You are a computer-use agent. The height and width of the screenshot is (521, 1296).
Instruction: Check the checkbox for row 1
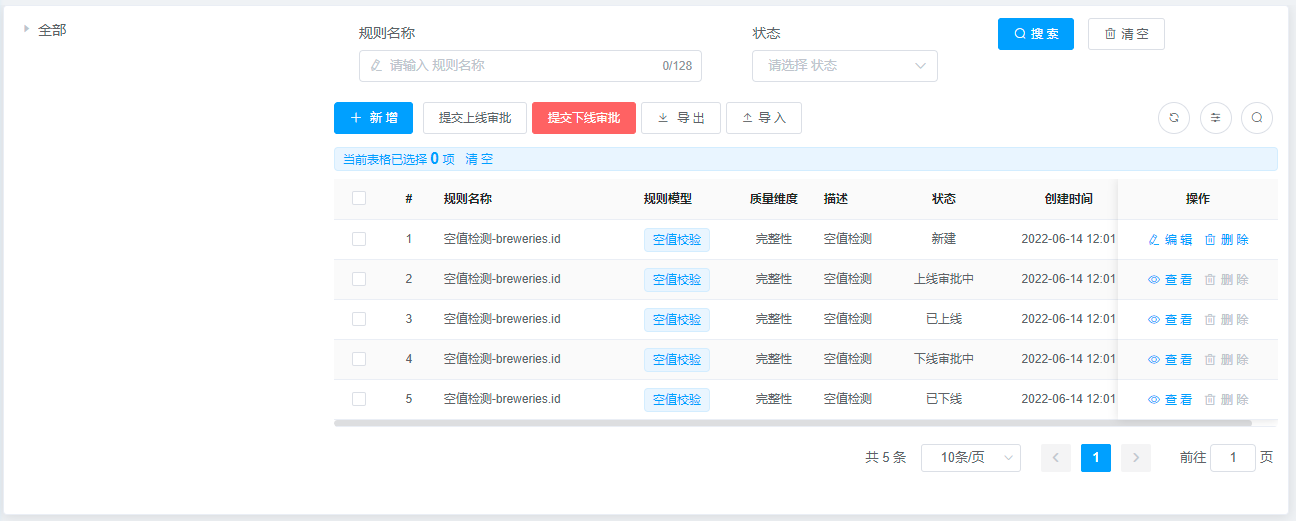tap(359, 239)
